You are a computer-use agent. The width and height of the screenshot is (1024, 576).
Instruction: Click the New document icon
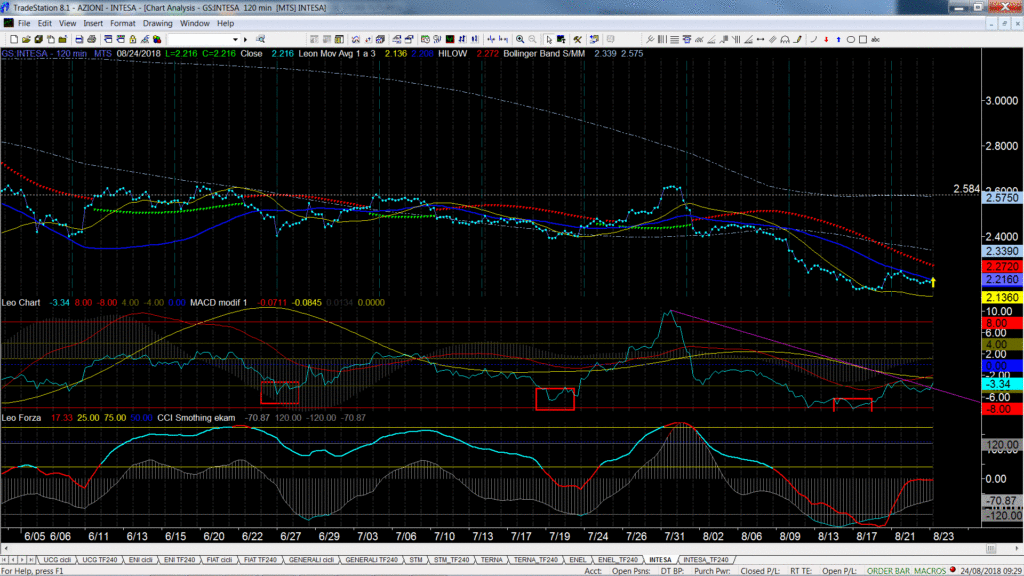pyautogui.click(x=14, y=39)
